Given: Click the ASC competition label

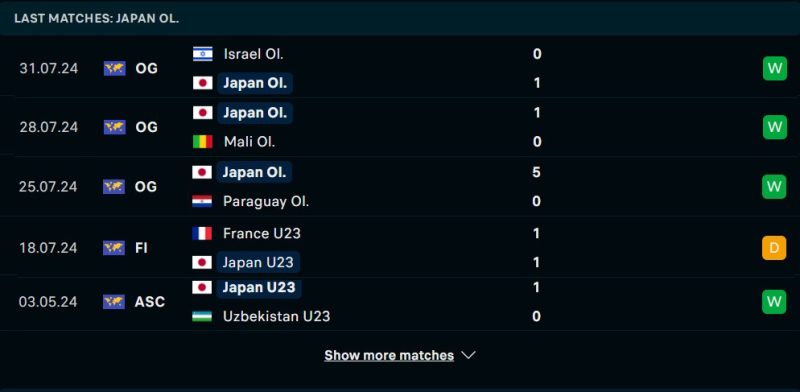Looking at the screenshot, I should [149, 302].
